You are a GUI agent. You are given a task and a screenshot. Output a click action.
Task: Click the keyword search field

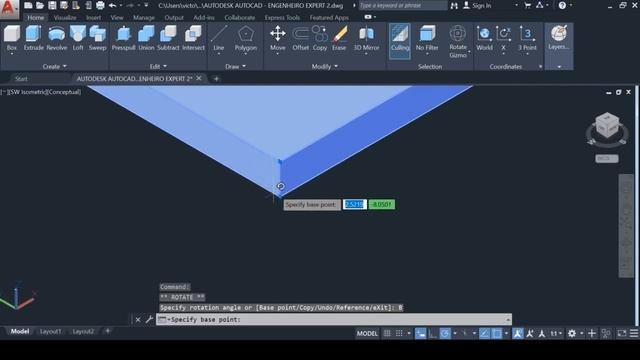403,5
